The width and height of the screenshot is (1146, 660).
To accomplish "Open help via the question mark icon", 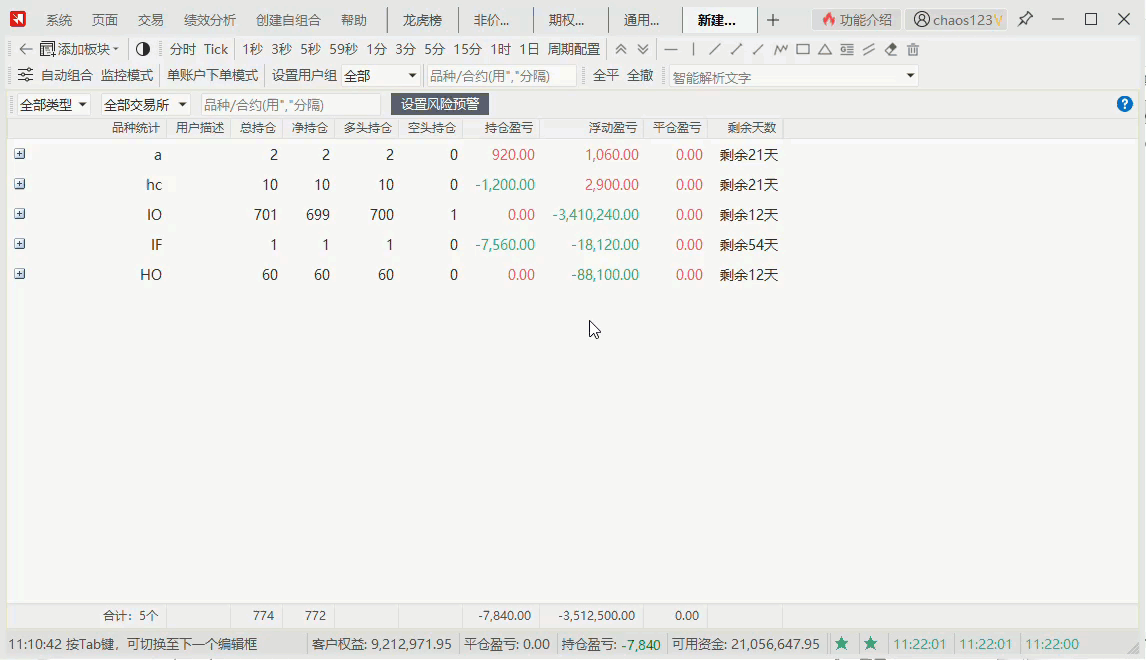I will click(x=1124, y=103).
